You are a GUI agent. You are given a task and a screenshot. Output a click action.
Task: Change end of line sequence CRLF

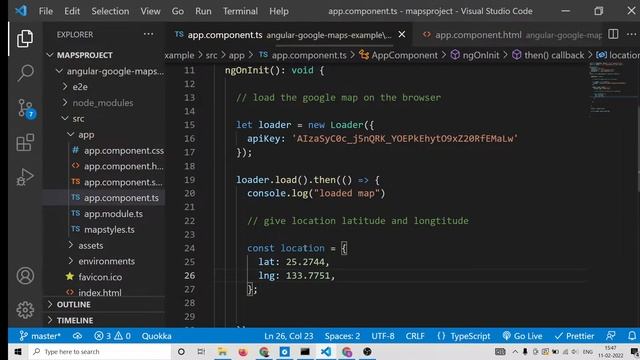415,336
